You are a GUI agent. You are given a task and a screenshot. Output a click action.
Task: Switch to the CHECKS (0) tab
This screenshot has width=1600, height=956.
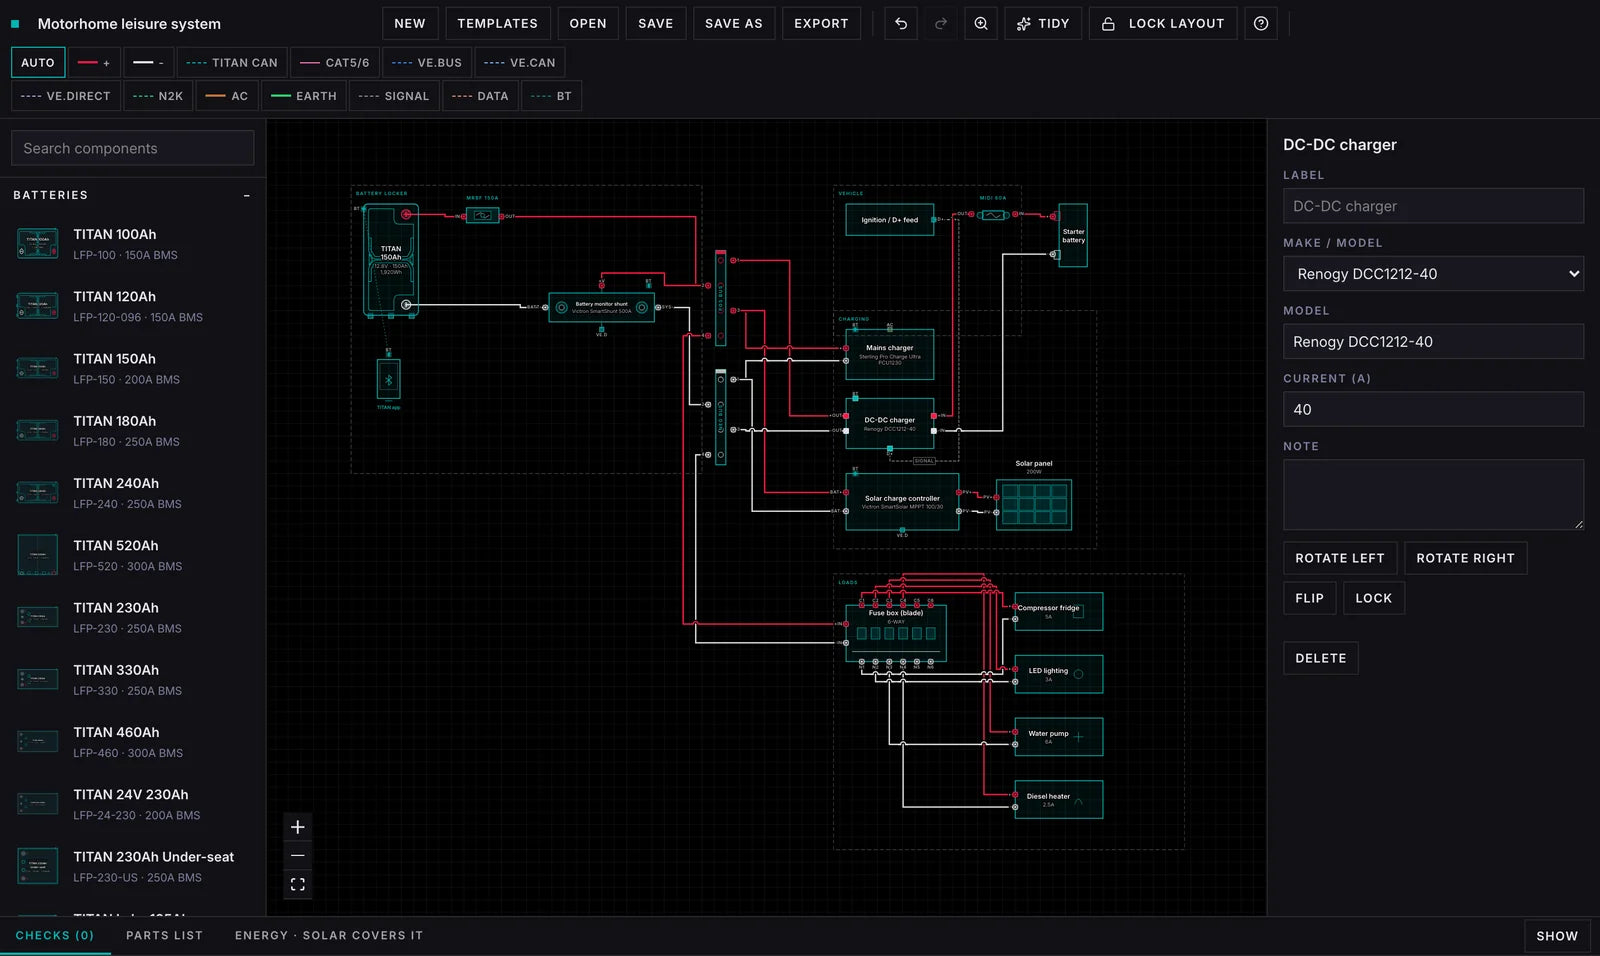point(55,936)
